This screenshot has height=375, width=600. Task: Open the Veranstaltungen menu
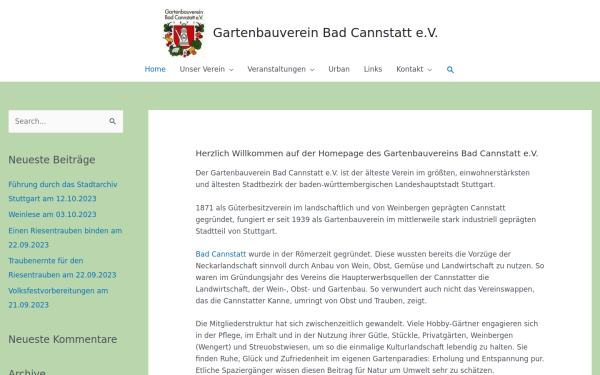(x=277, y=69)
